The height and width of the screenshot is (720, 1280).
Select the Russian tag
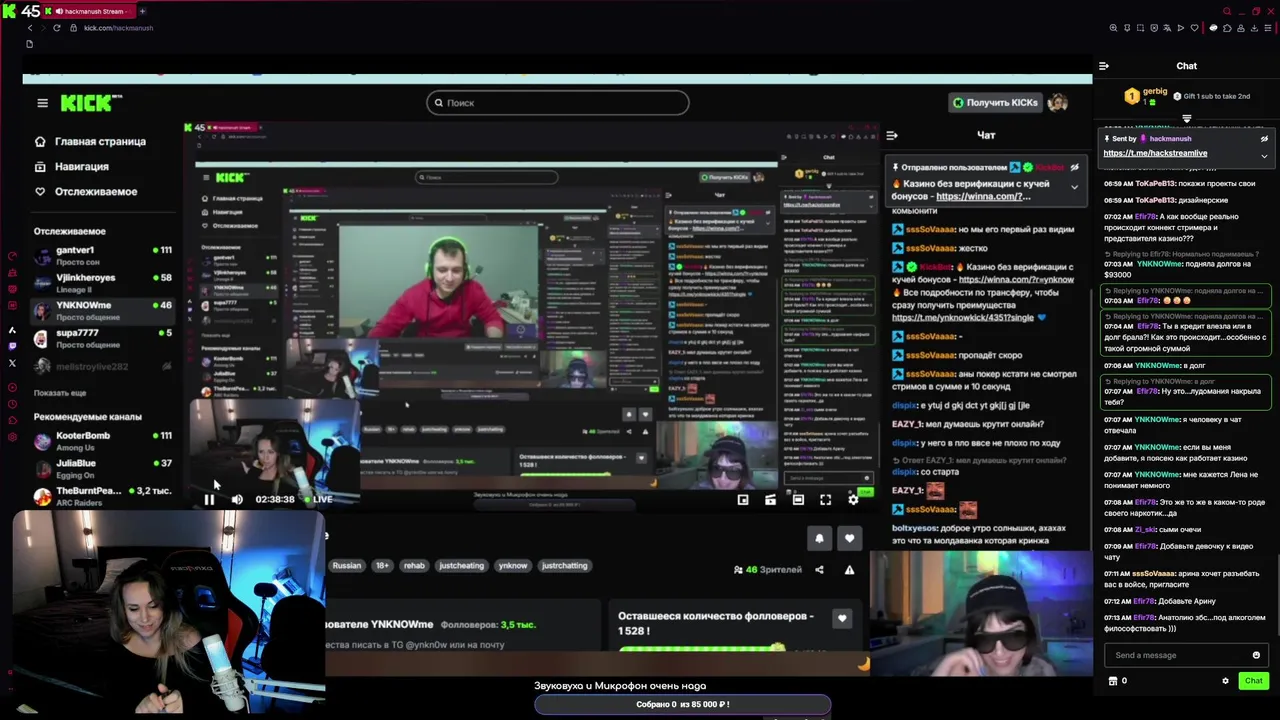point(347,566)
